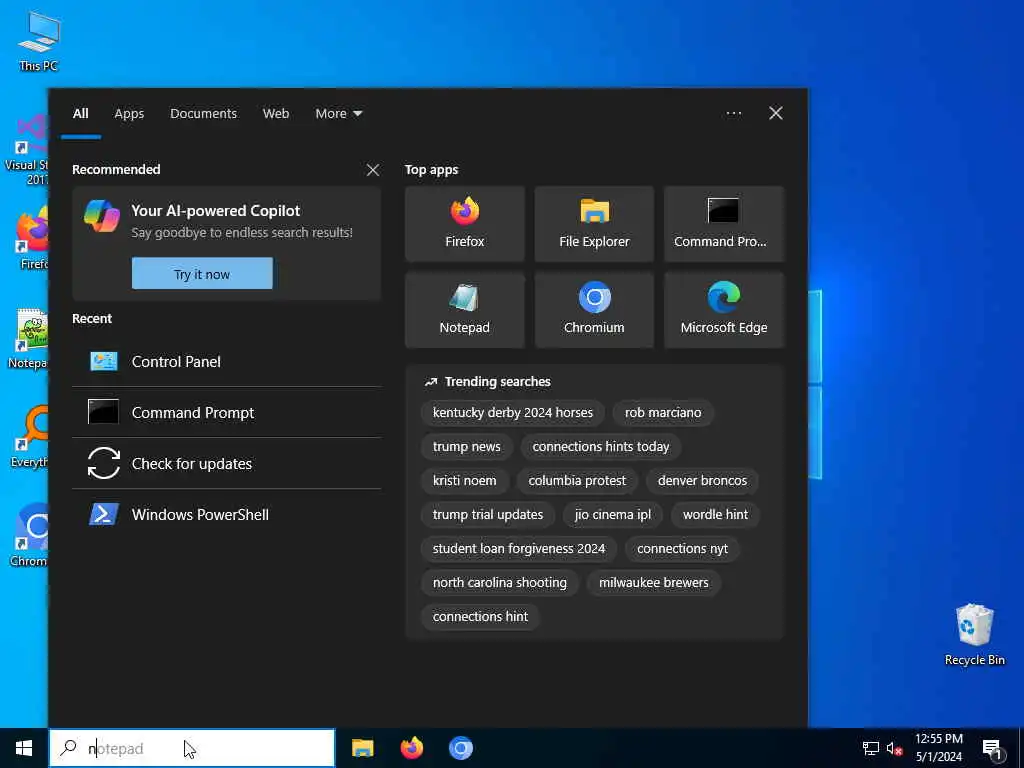Viewport: 1024px width, 768px height.
Task: Select the Notepad++ desktop shortcut
Action: click(x=27, y=340)
